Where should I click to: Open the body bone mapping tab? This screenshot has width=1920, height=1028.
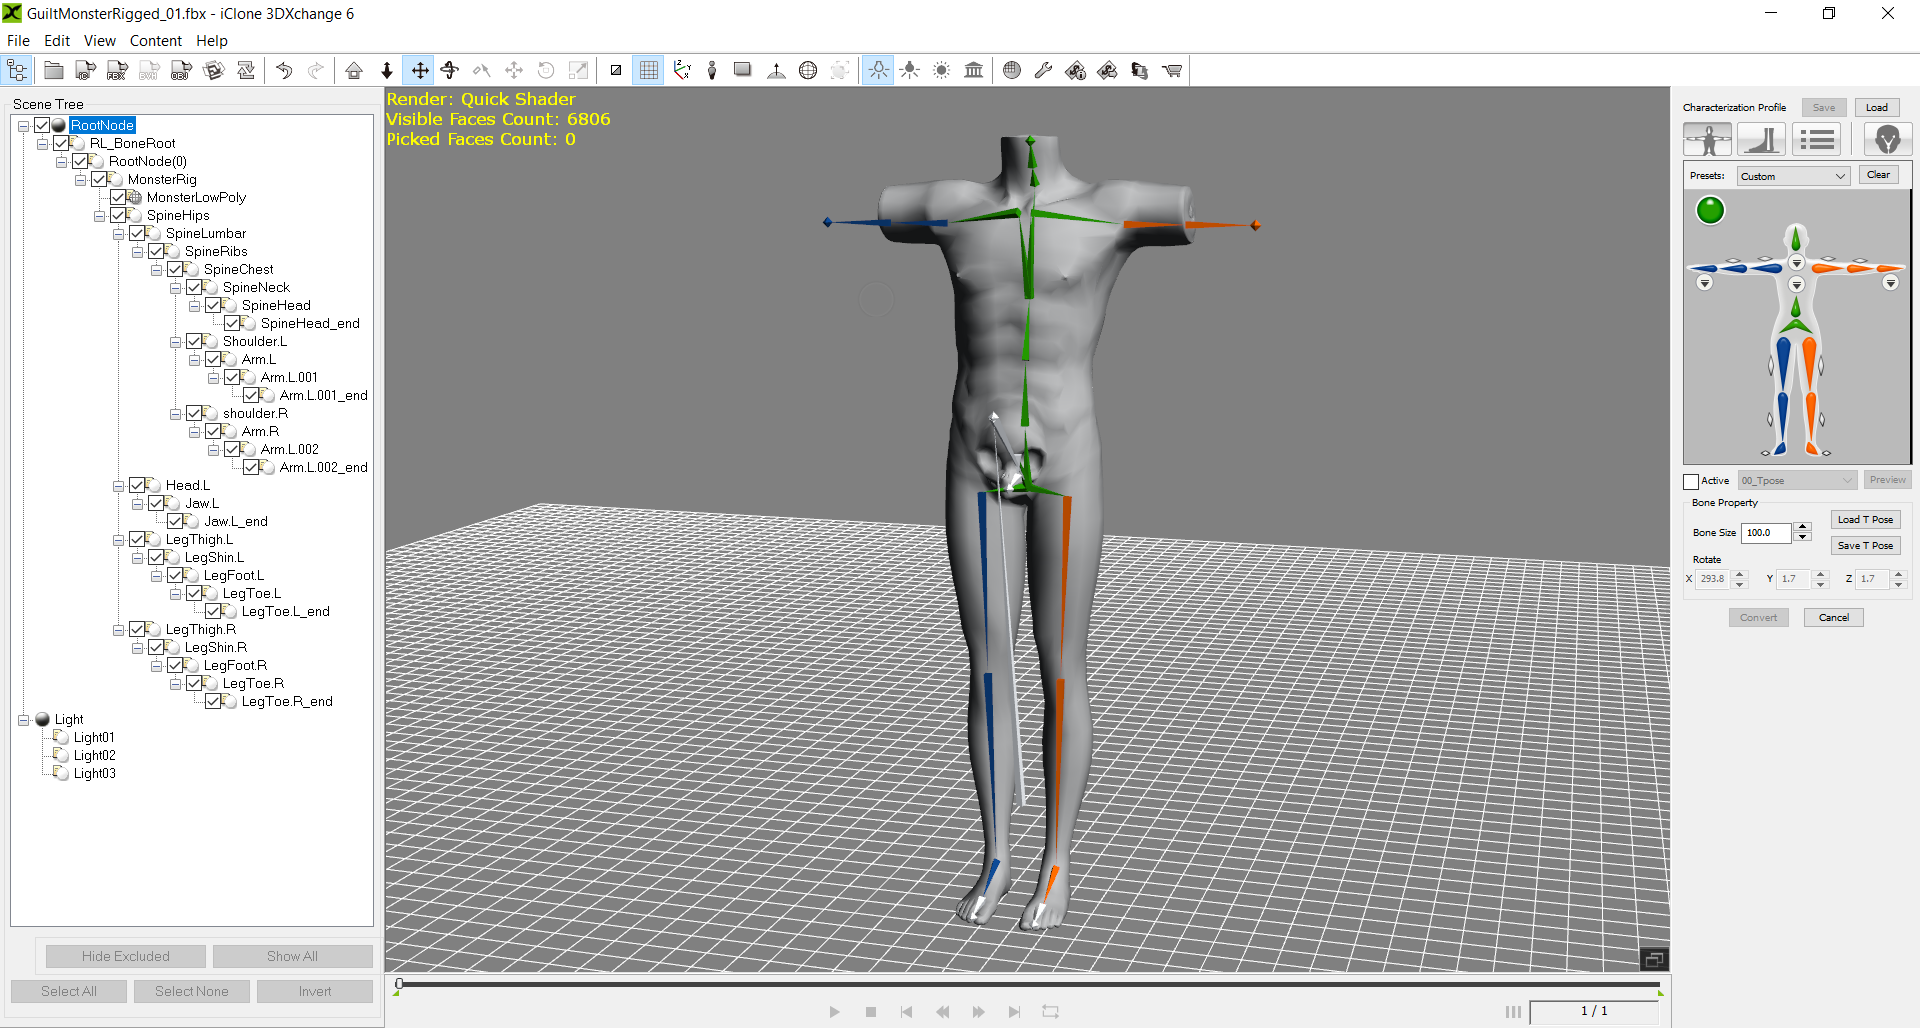click(1707, 139)
